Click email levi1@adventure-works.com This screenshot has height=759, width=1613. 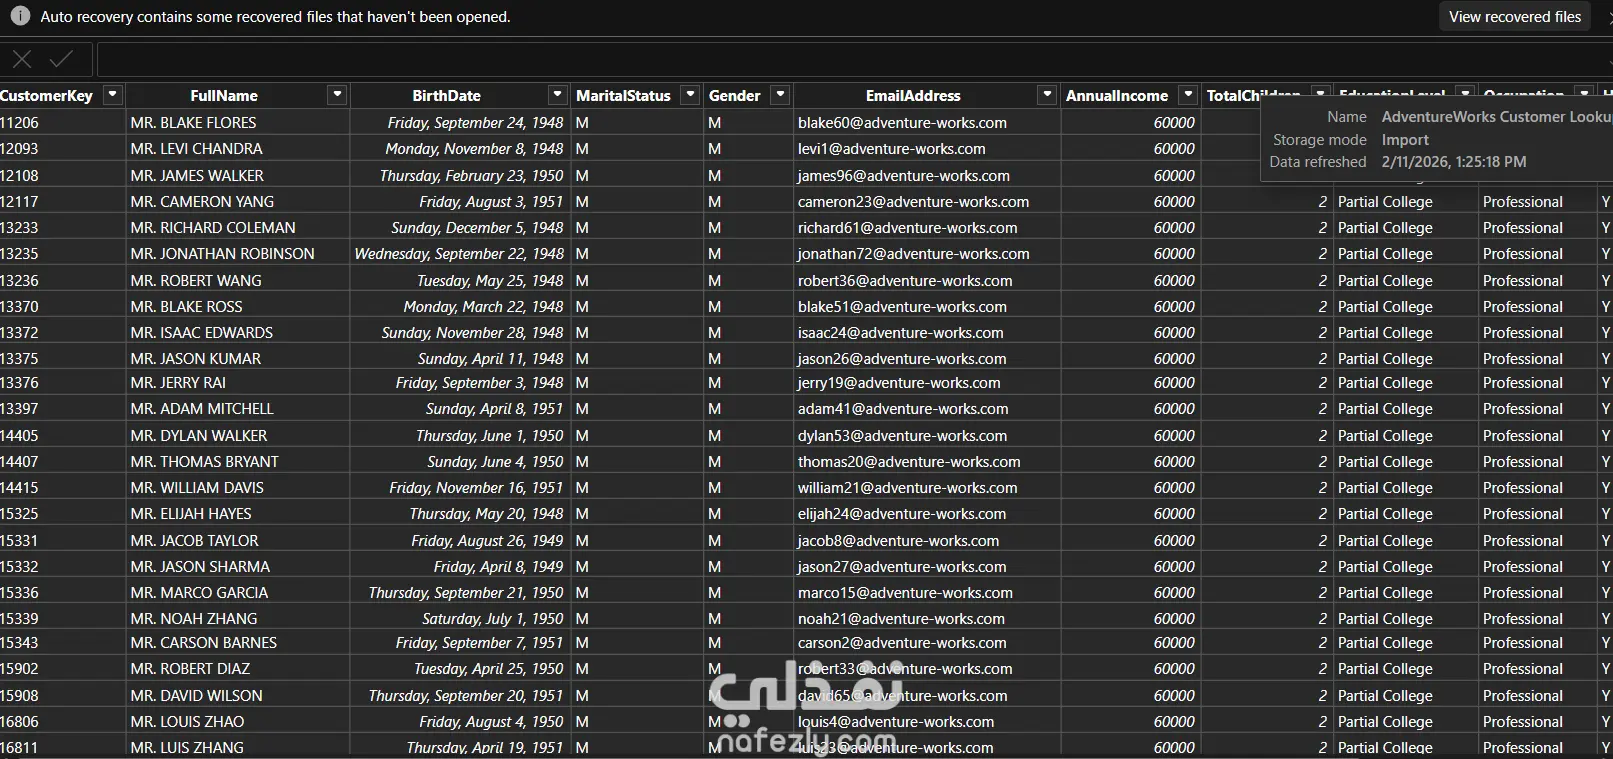pyautogui.click(x=891, y=148)
